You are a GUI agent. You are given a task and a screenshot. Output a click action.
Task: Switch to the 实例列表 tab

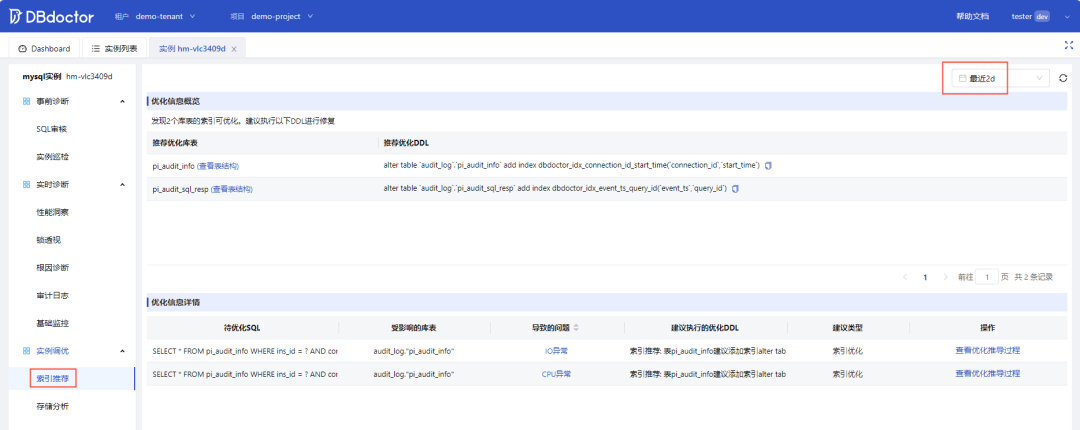coord(114,49)
